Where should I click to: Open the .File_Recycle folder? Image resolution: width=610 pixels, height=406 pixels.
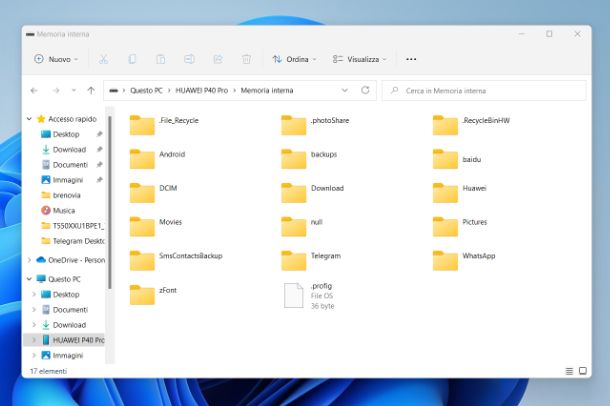click(164, 125)
